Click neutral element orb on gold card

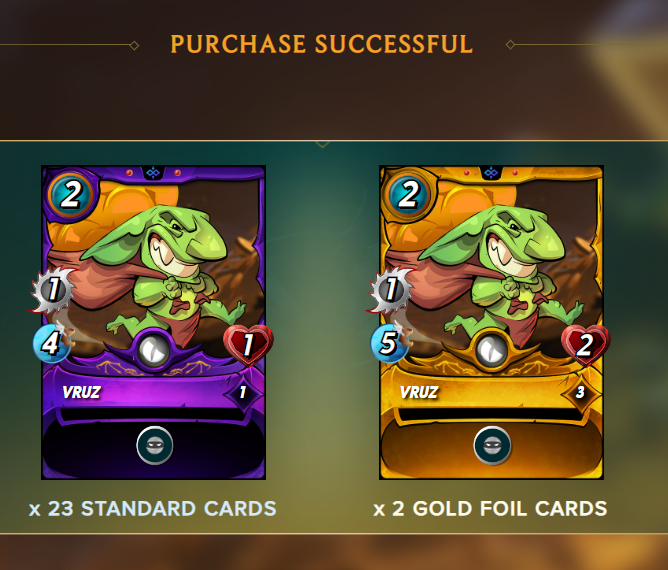492,351
